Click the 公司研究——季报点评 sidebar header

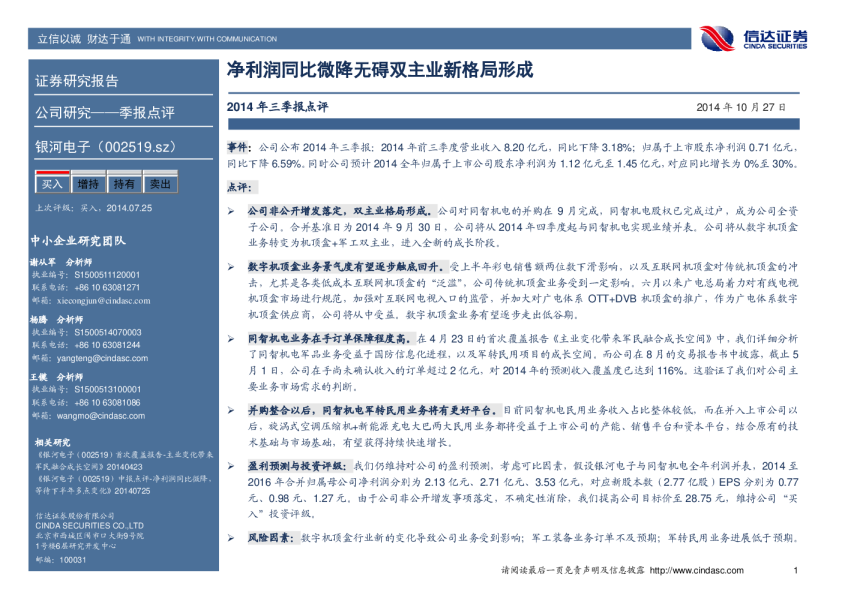tap(105, 112)
